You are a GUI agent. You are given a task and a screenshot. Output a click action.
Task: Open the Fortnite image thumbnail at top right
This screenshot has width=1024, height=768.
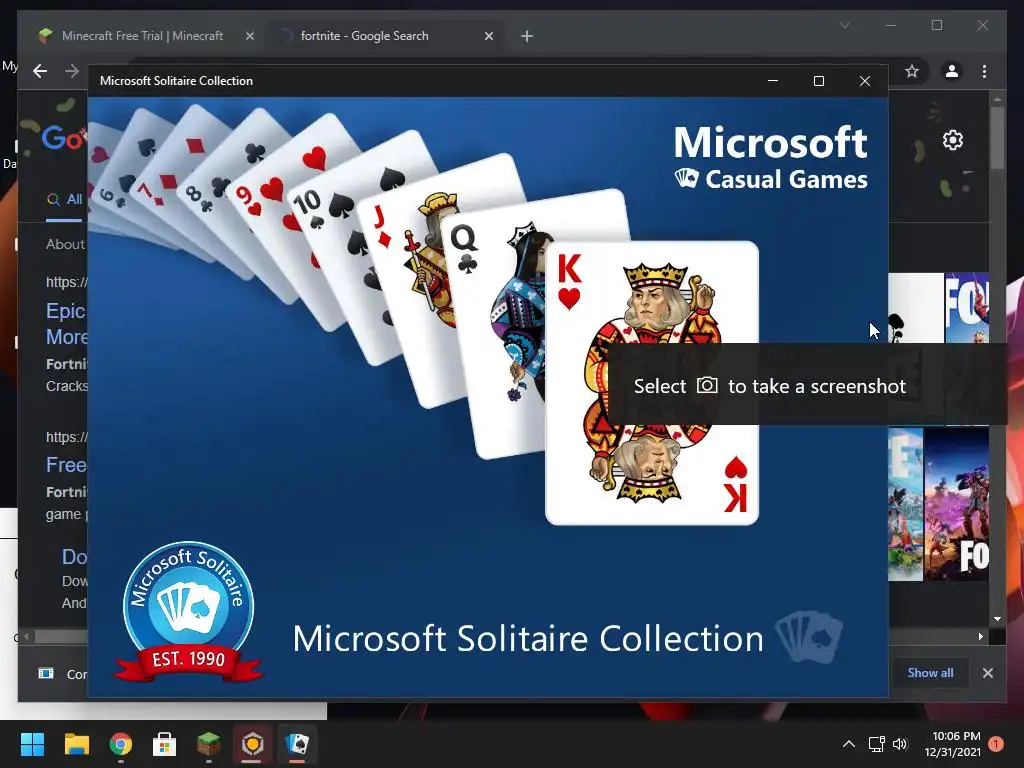click(x=967, y=308)
